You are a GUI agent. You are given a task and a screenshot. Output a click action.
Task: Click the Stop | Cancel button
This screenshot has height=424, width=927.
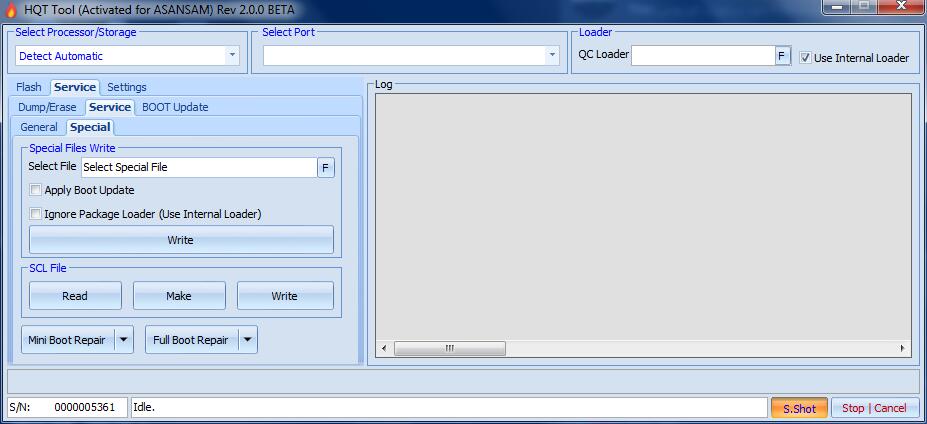[x=874, y=408]
